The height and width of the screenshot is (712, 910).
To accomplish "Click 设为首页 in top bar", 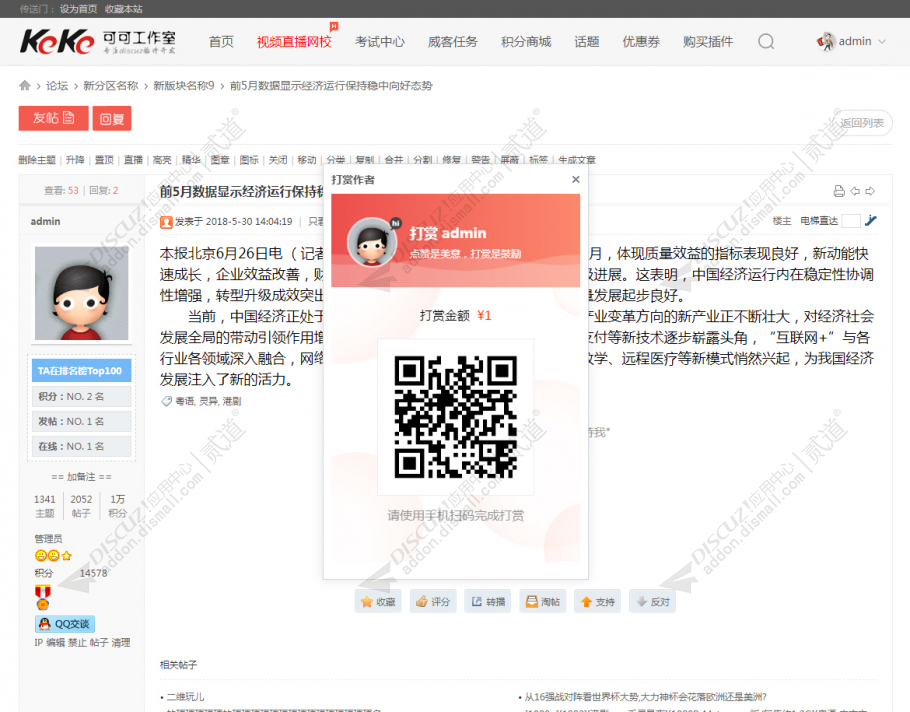I will (x=78, y=9).
